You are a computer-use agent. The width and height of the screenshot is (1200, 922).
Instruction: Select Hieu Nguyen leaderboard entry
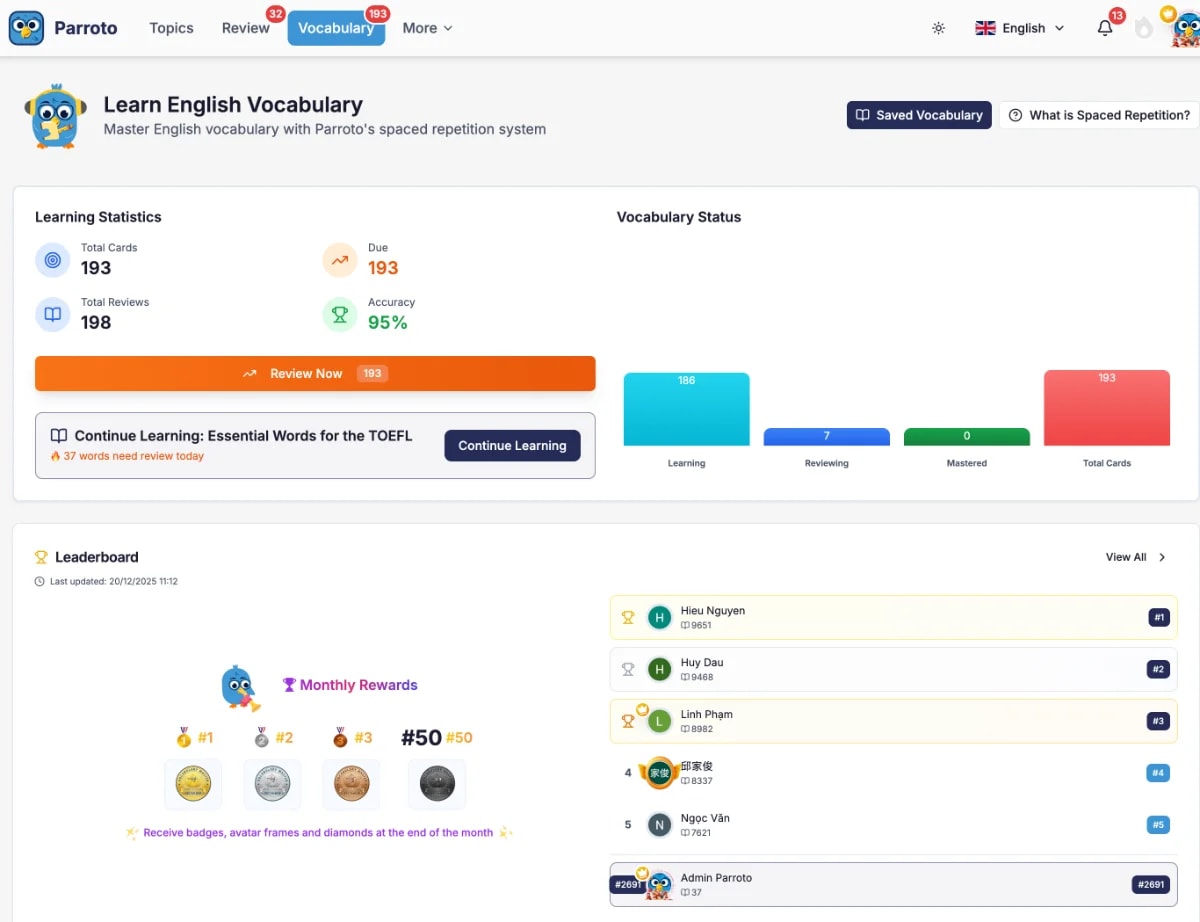893,618
